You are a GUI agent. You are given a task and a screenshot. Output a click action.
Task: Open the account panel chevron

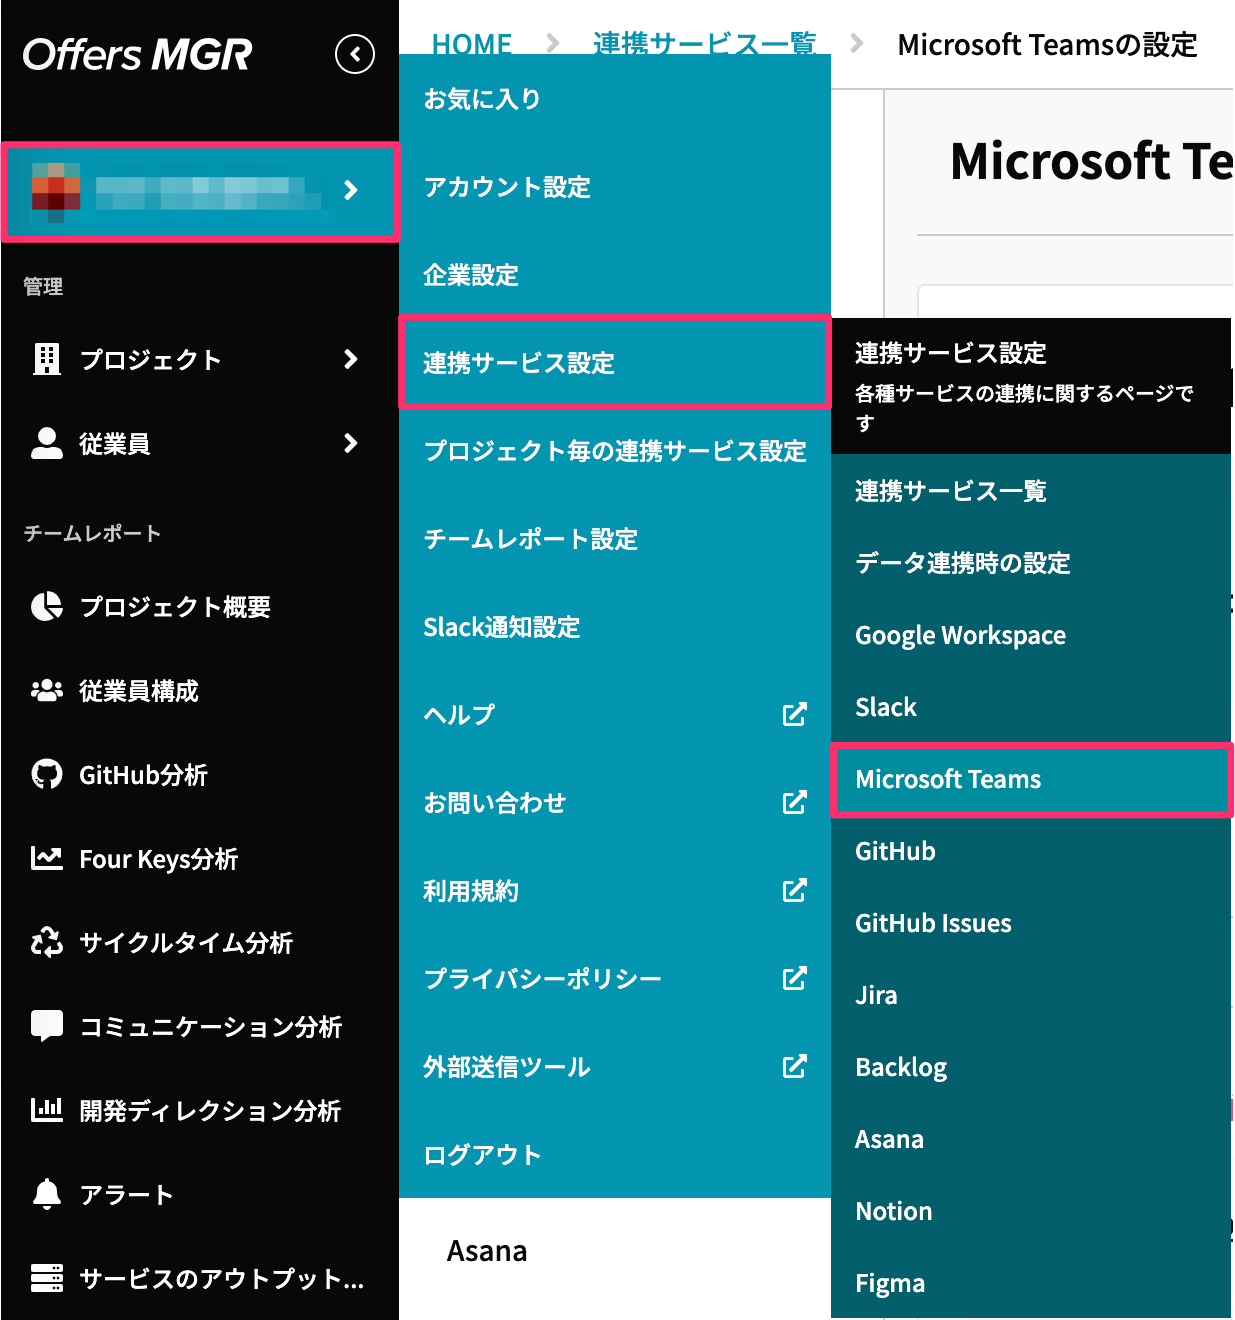tap(352, 192)
